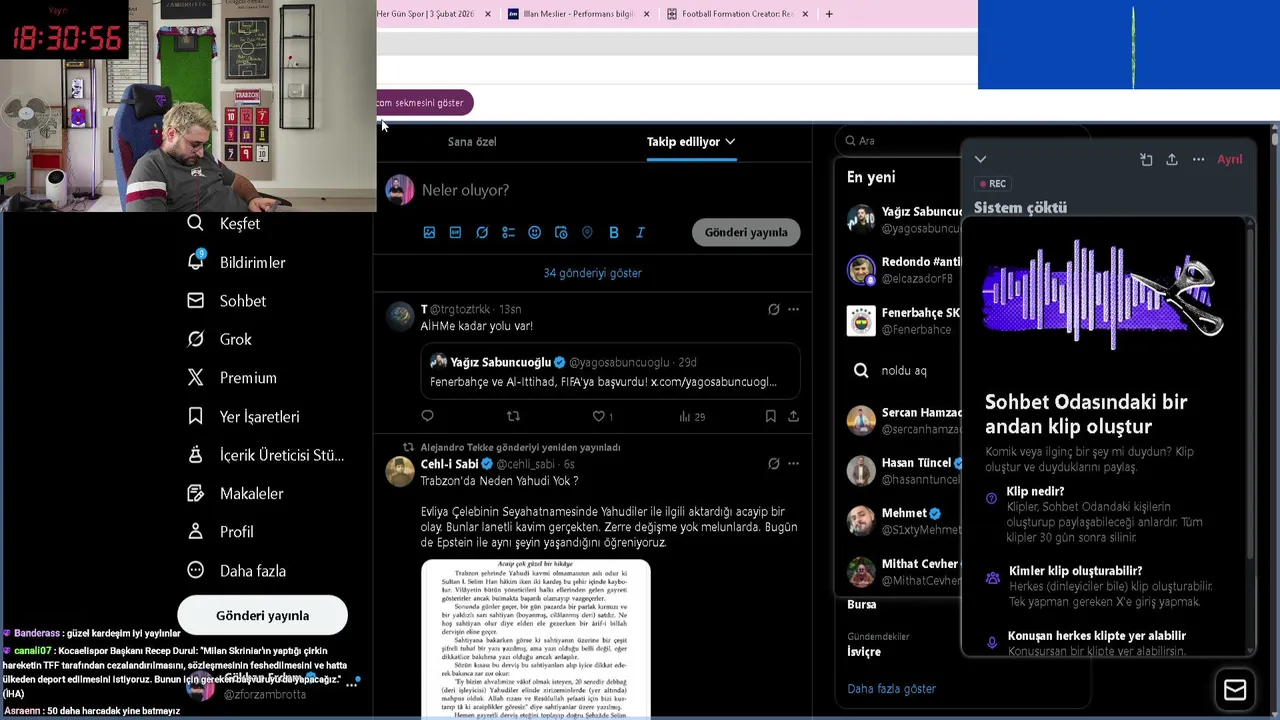Share the trgtoztrkk post
Screen dimensions: 1280x720
pos(793,416)
